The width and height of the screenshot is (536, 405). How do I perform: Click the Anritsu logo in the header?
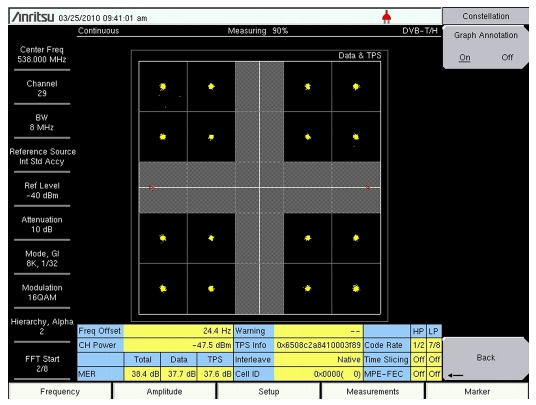pos(33,17)
